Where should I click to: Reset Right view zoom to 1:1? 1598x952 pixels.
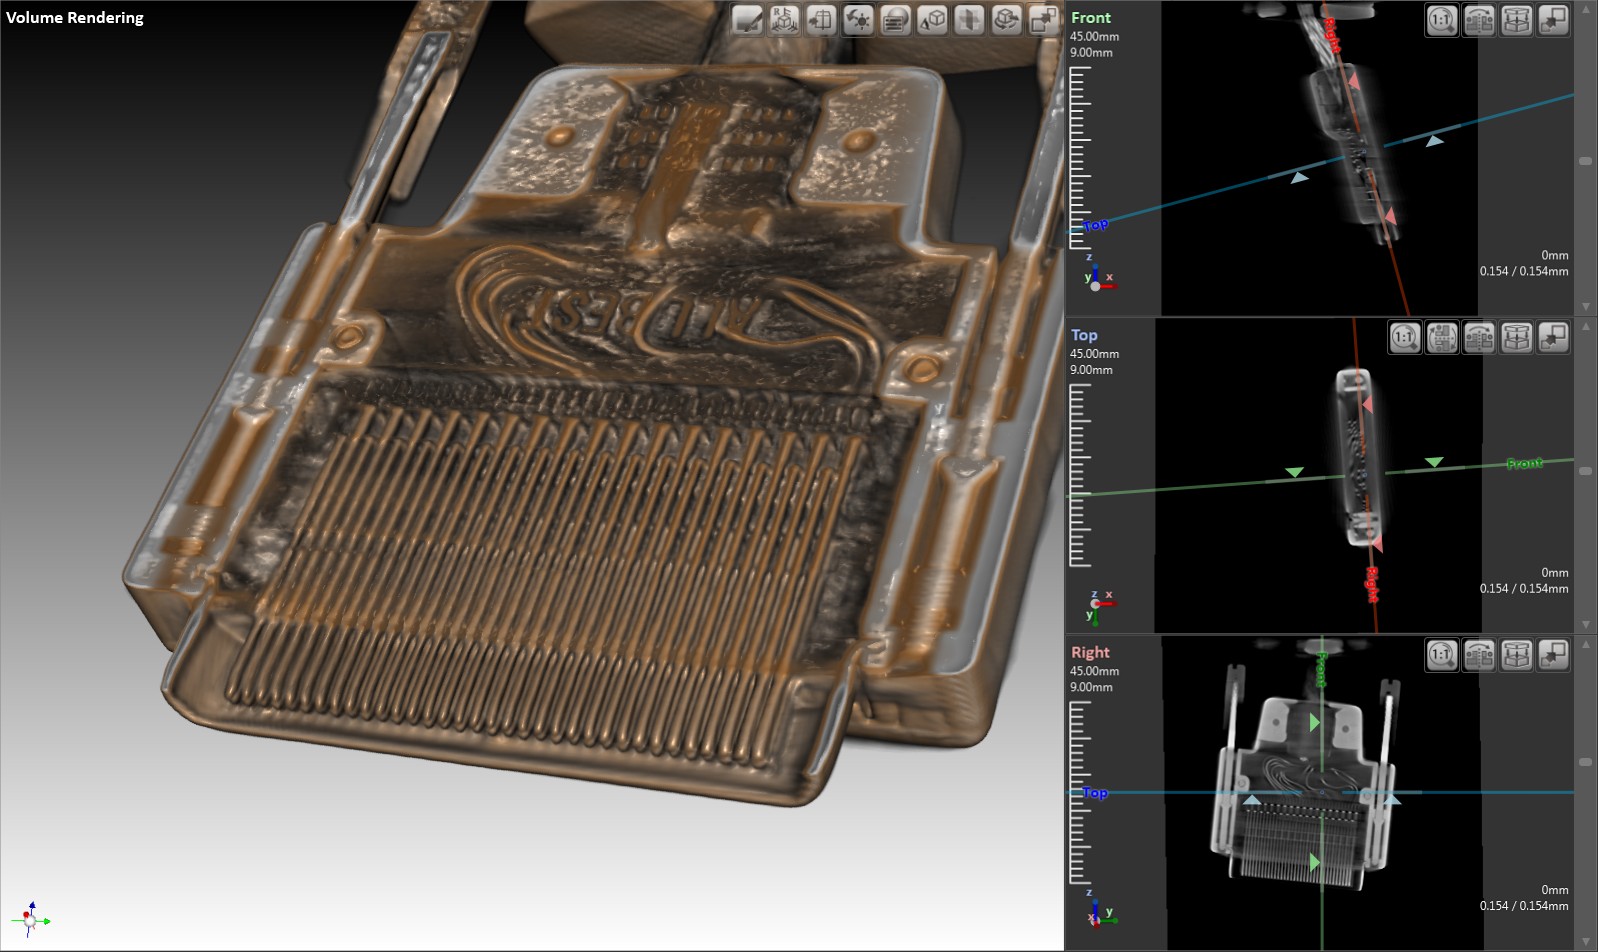pos(1441,655)
